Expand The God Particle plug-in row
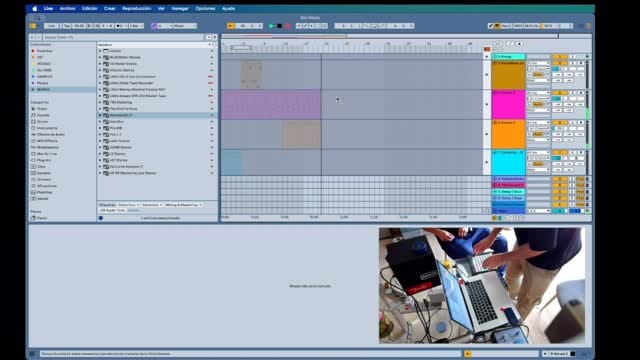This screenshot has height=360, width=640. [100, 109]
